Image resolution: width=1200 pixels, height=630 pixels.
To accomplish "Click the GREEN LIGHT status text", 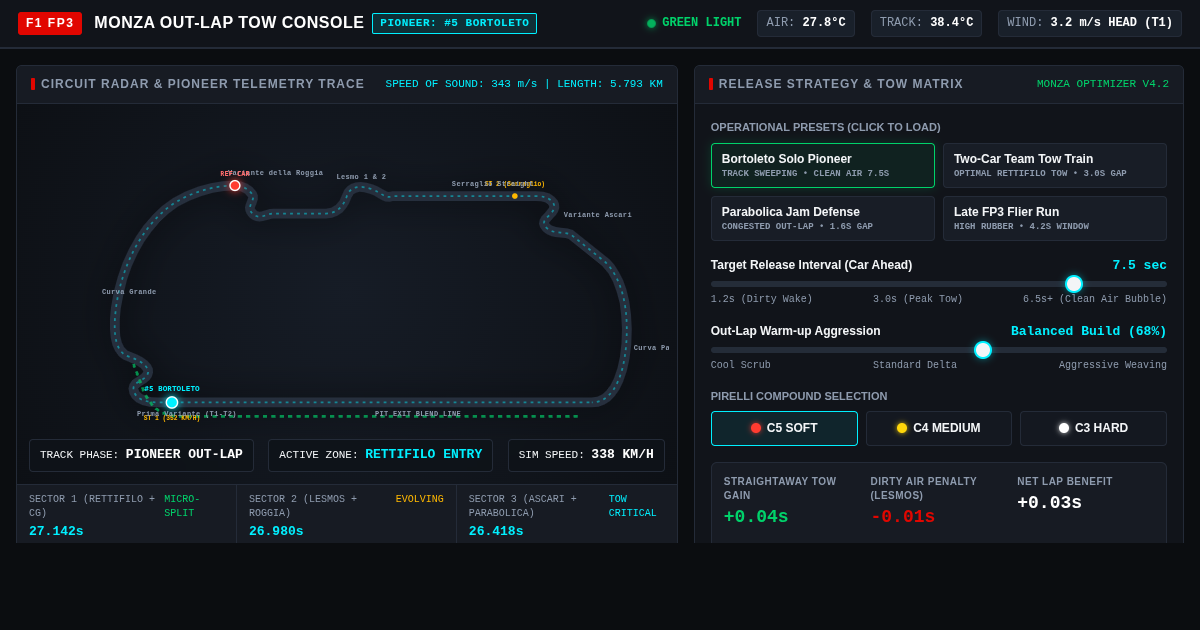I will point(702,23).
